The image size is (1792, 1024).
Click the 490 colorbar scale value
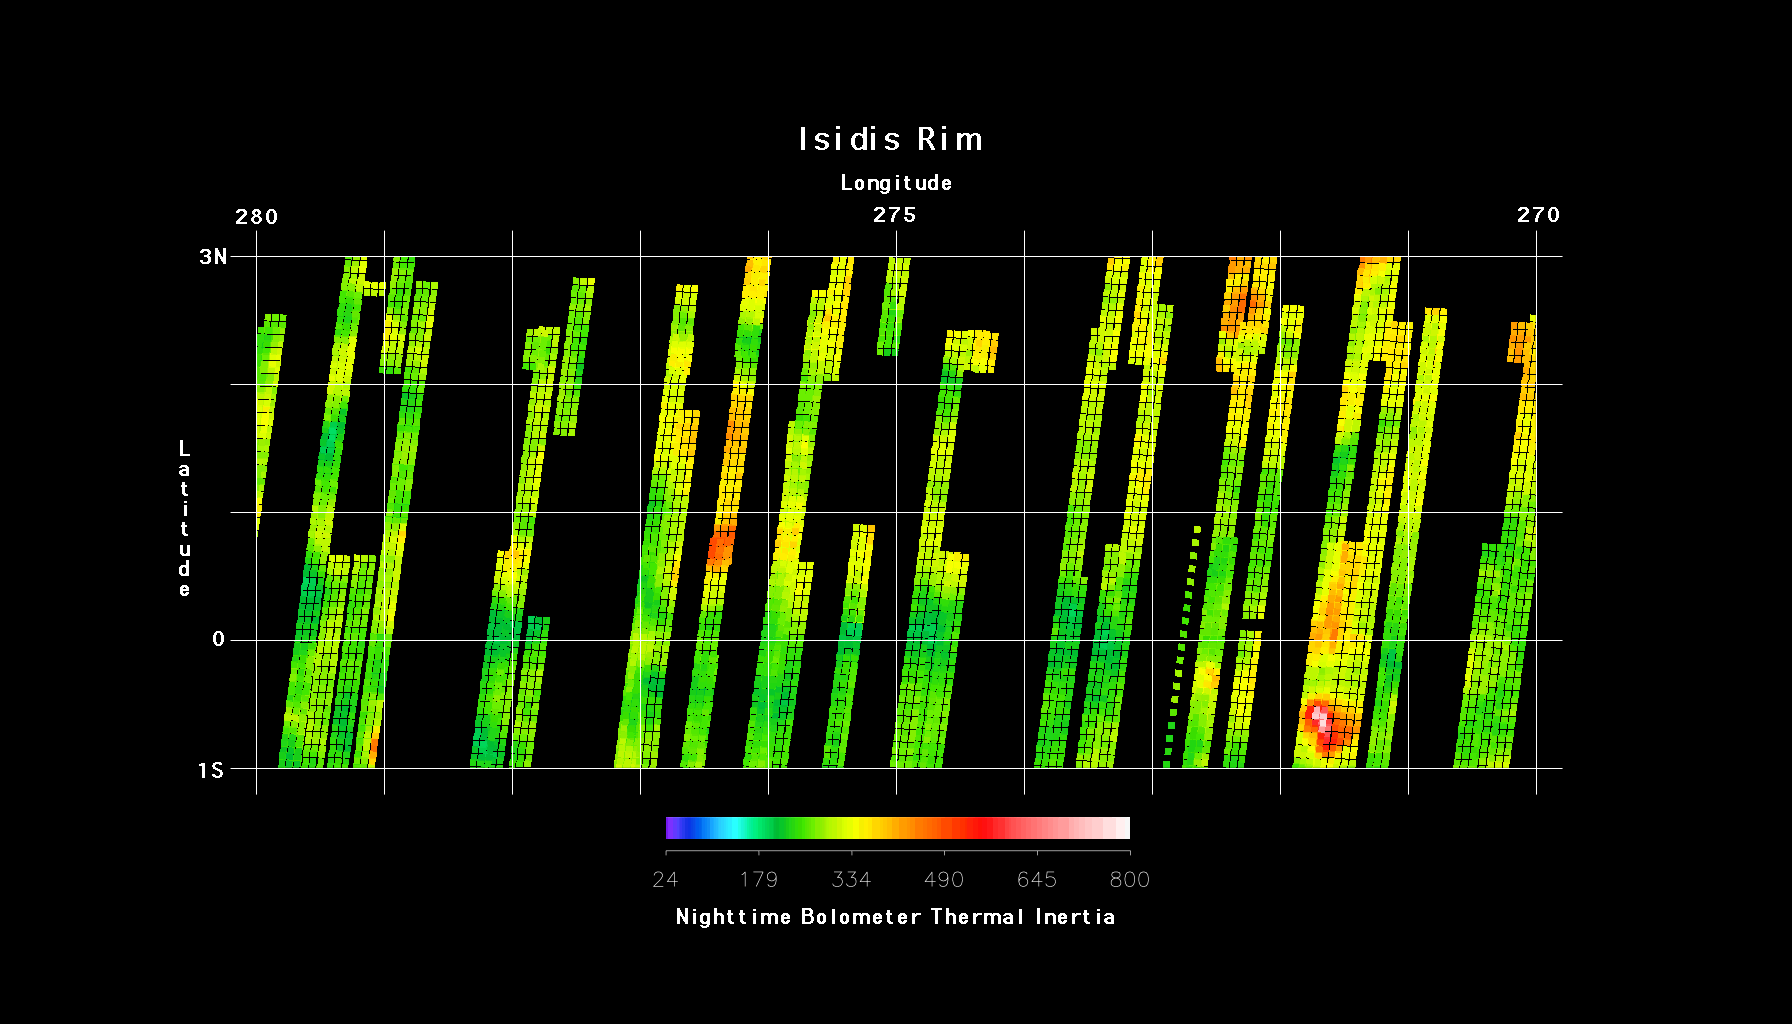pyautogui.click(x=944, y=880)
